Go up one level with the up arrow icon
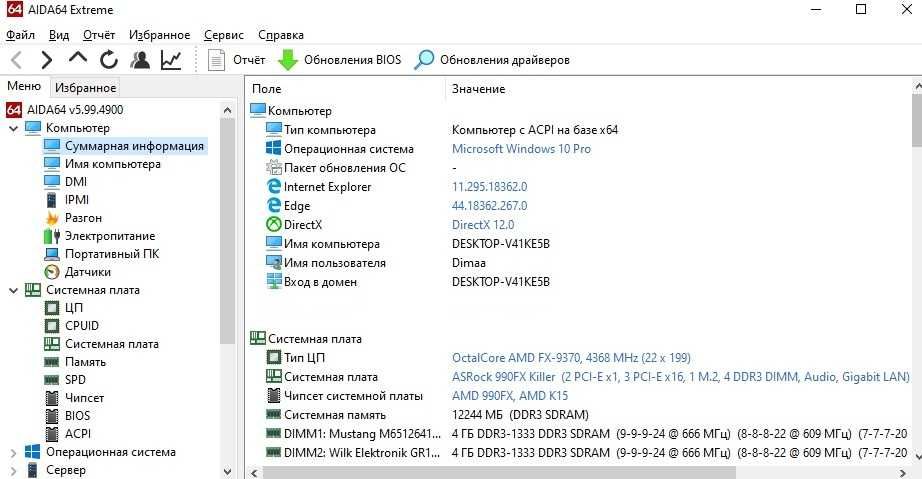Viewport: 922px width, 479px height. [x=78, y=58]
